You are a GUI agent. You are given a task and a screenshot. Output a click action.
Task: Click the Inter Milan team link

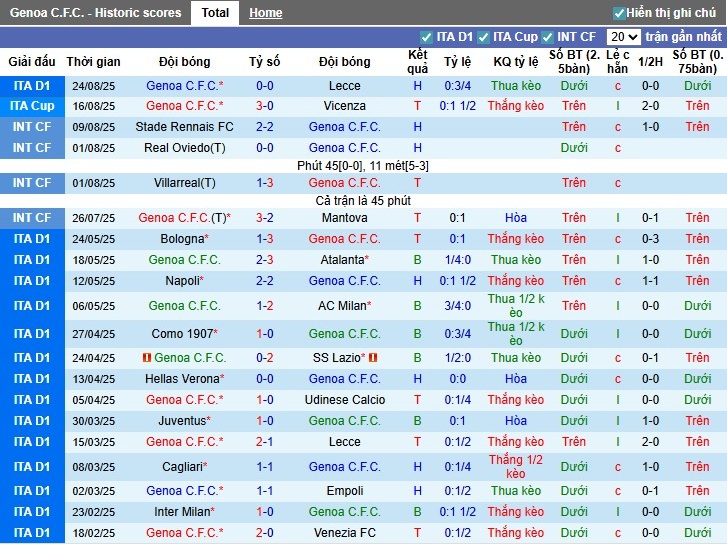click(x=181, y=511)
